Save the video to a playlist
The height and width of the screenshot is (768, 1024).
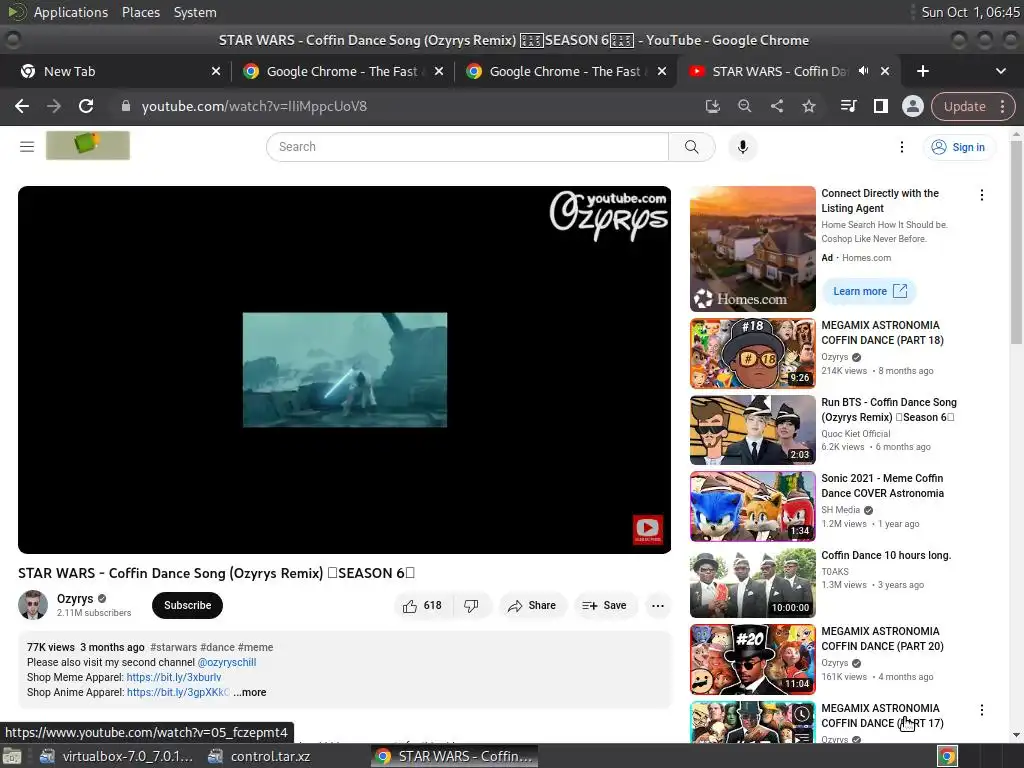pos(604,606)
